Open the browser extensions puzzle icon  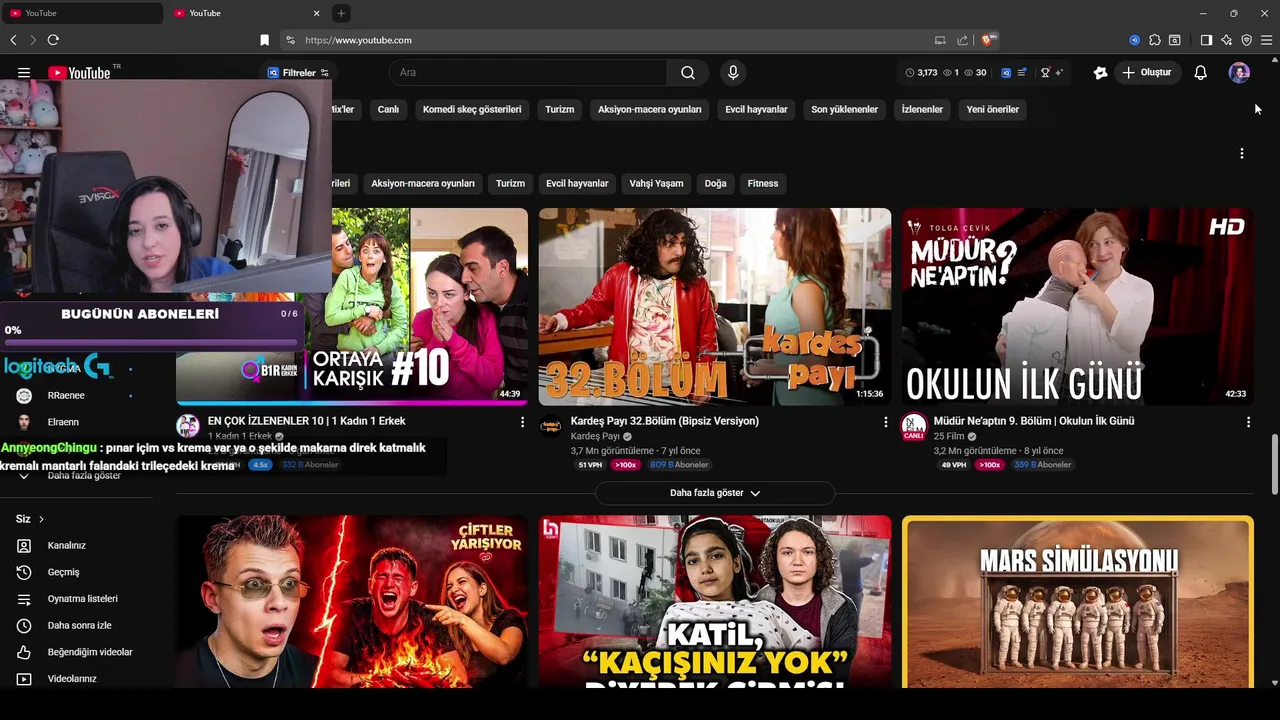click(1155, 40)
